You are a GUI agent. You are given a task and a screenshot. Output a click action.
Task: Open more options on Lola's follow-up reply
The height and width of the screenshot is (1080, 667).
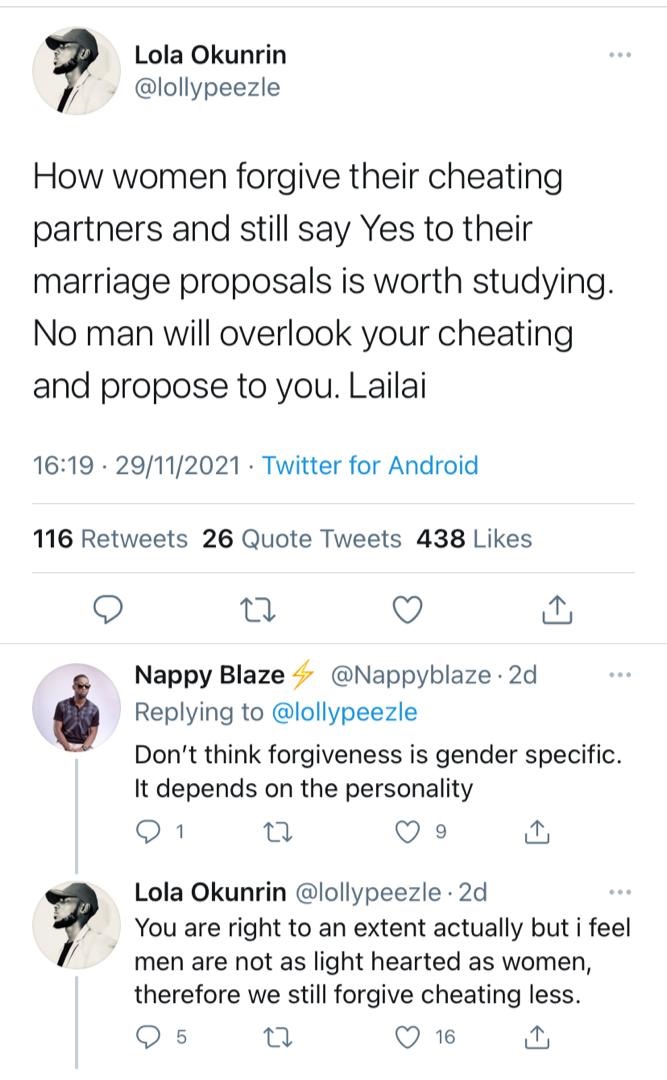(620, 891)
